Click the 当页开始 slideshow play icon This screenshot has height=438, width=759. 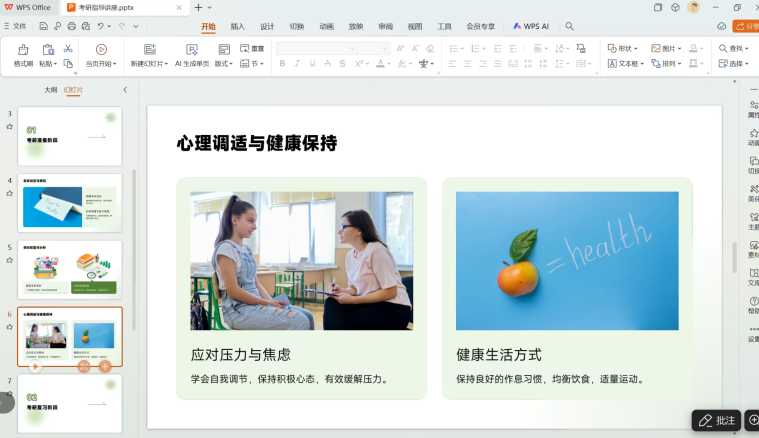(100, 49)
